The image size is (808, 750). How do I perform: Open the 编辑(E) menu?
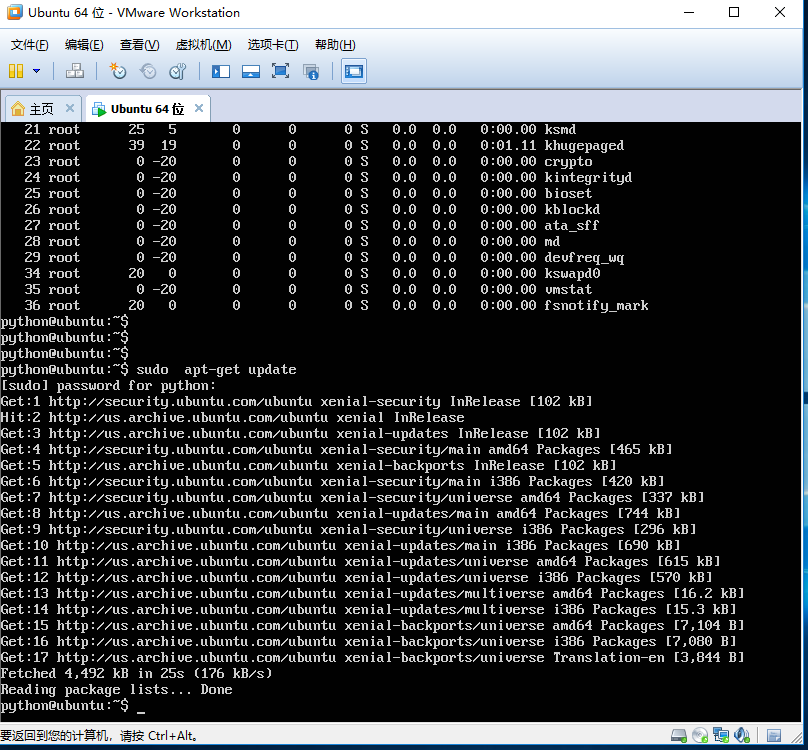(x=84, y=45)
